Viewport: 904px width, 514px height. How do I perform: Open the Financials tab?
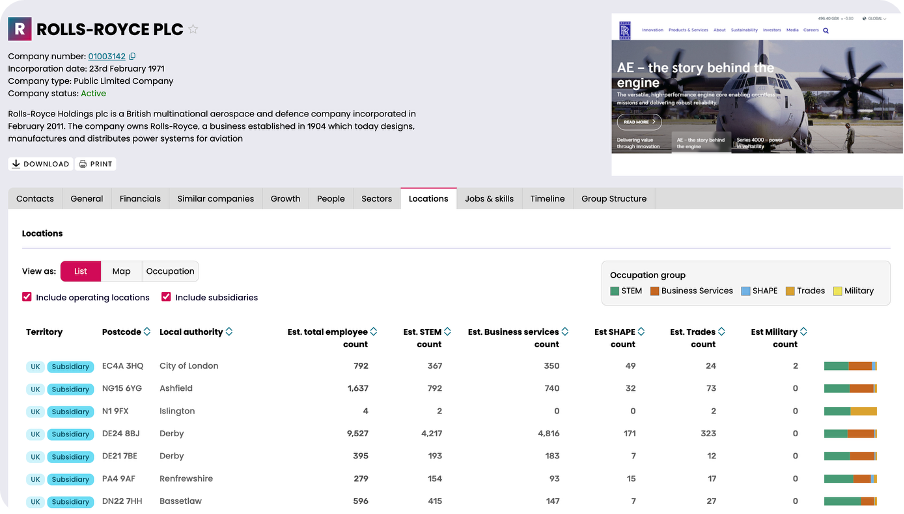[x=140, y=199]
